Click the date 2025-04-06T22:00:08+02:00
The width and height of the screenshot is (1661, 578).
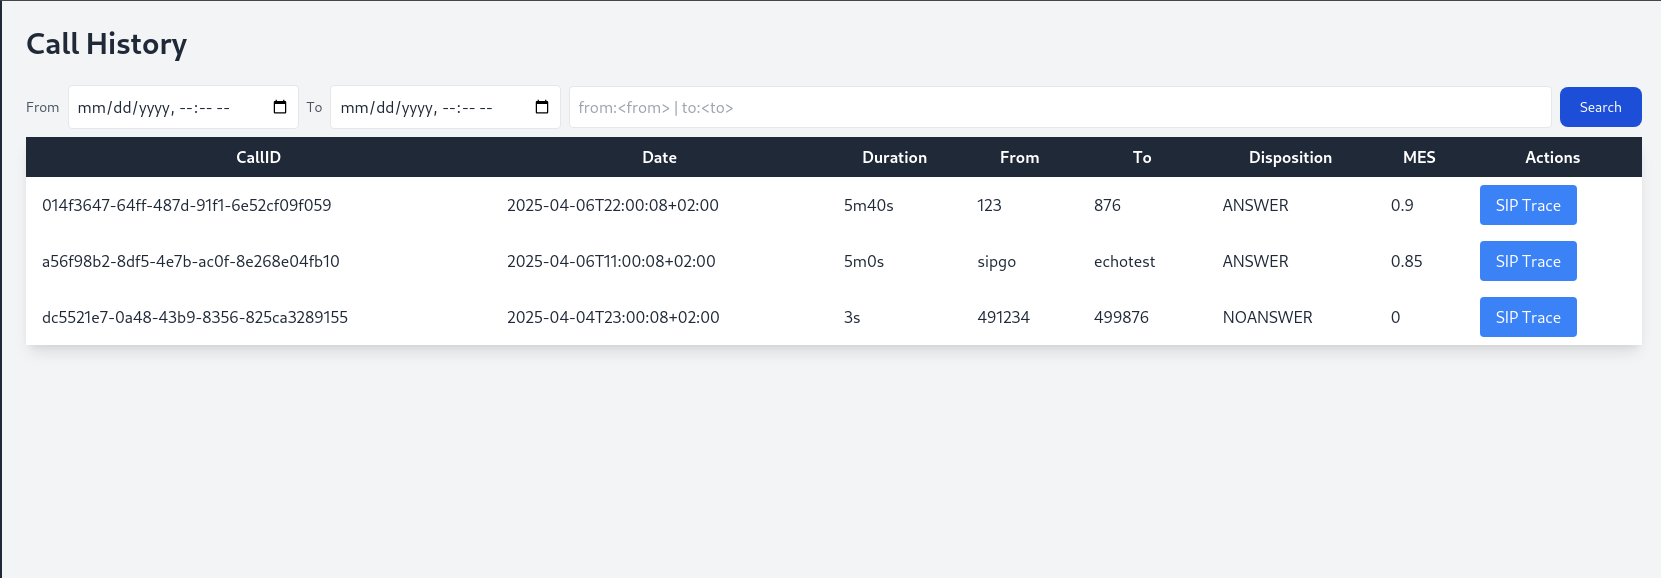(x=612, y=205)
